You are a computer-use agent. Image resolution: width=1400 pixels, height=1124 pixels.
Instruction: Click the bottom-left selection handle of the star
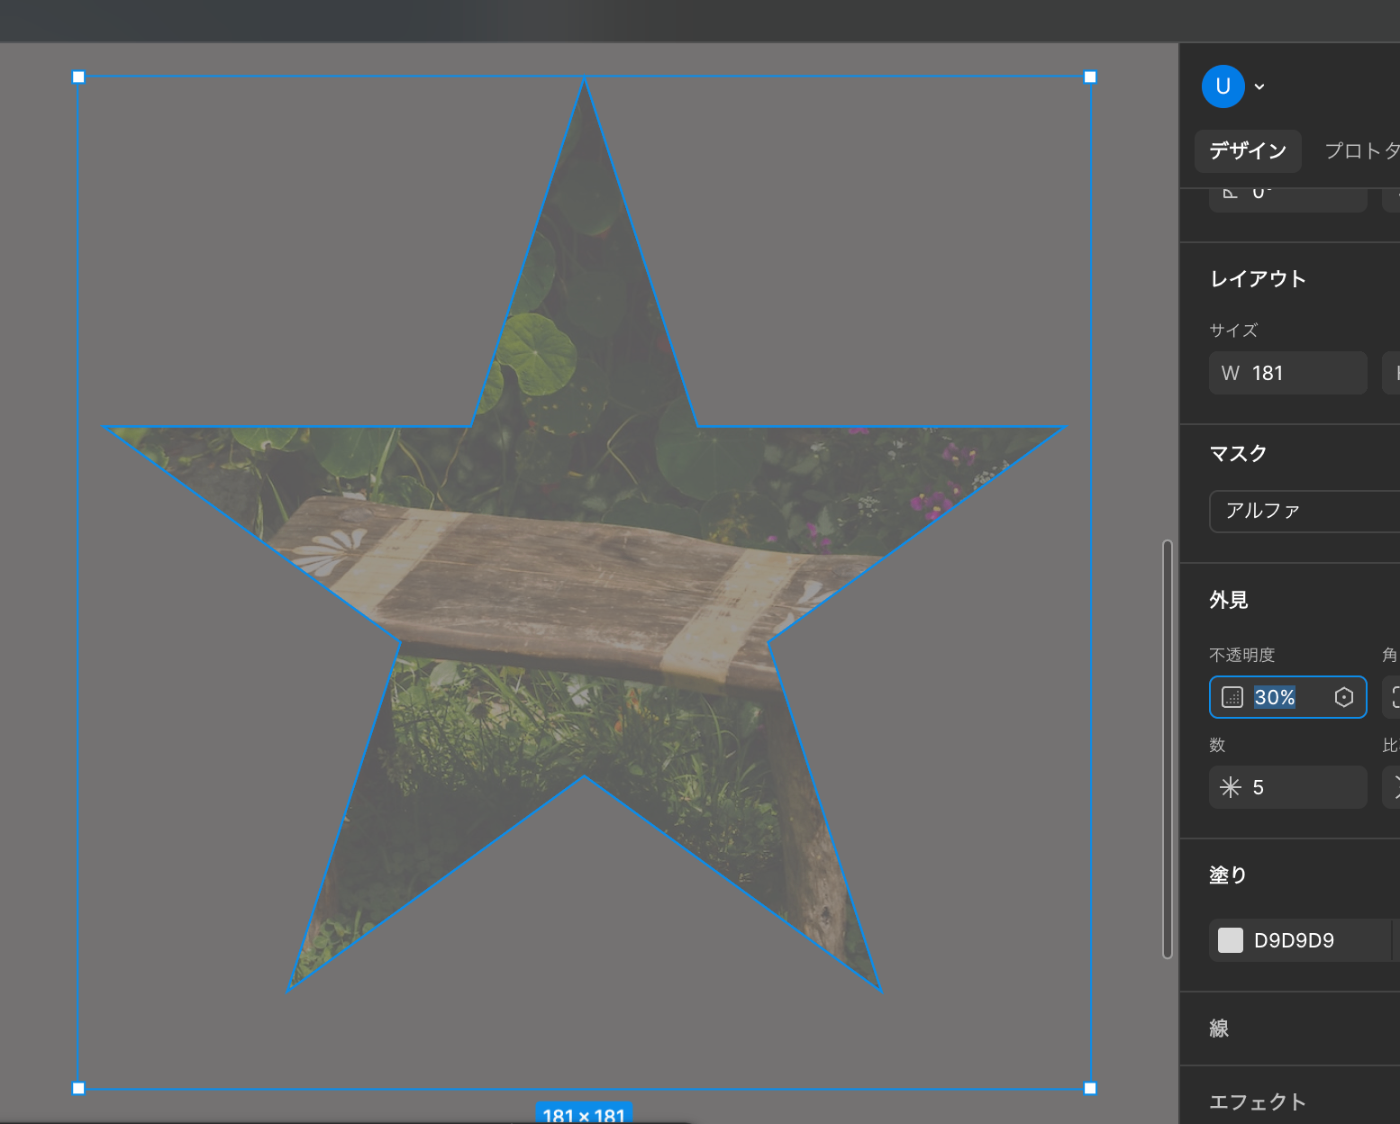(x=79, y=1088)
